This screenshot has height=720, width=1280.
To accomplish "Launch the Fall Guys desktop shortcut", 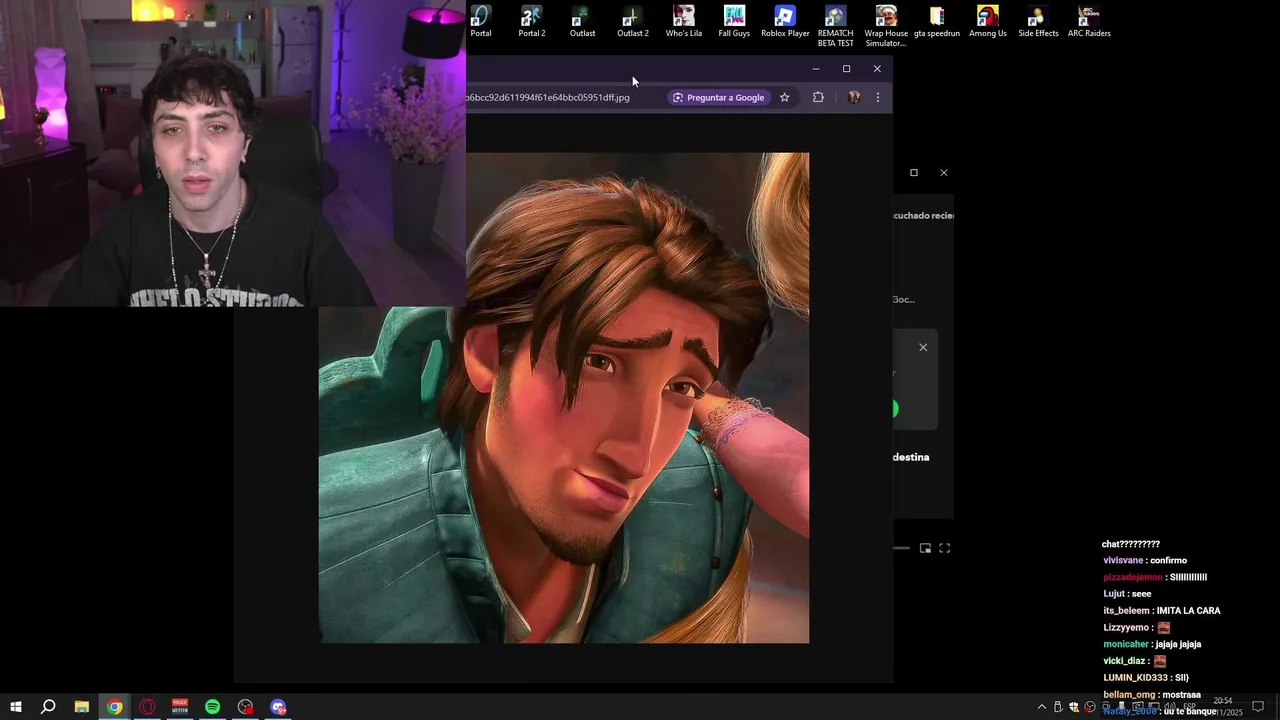I will (734, 22).
